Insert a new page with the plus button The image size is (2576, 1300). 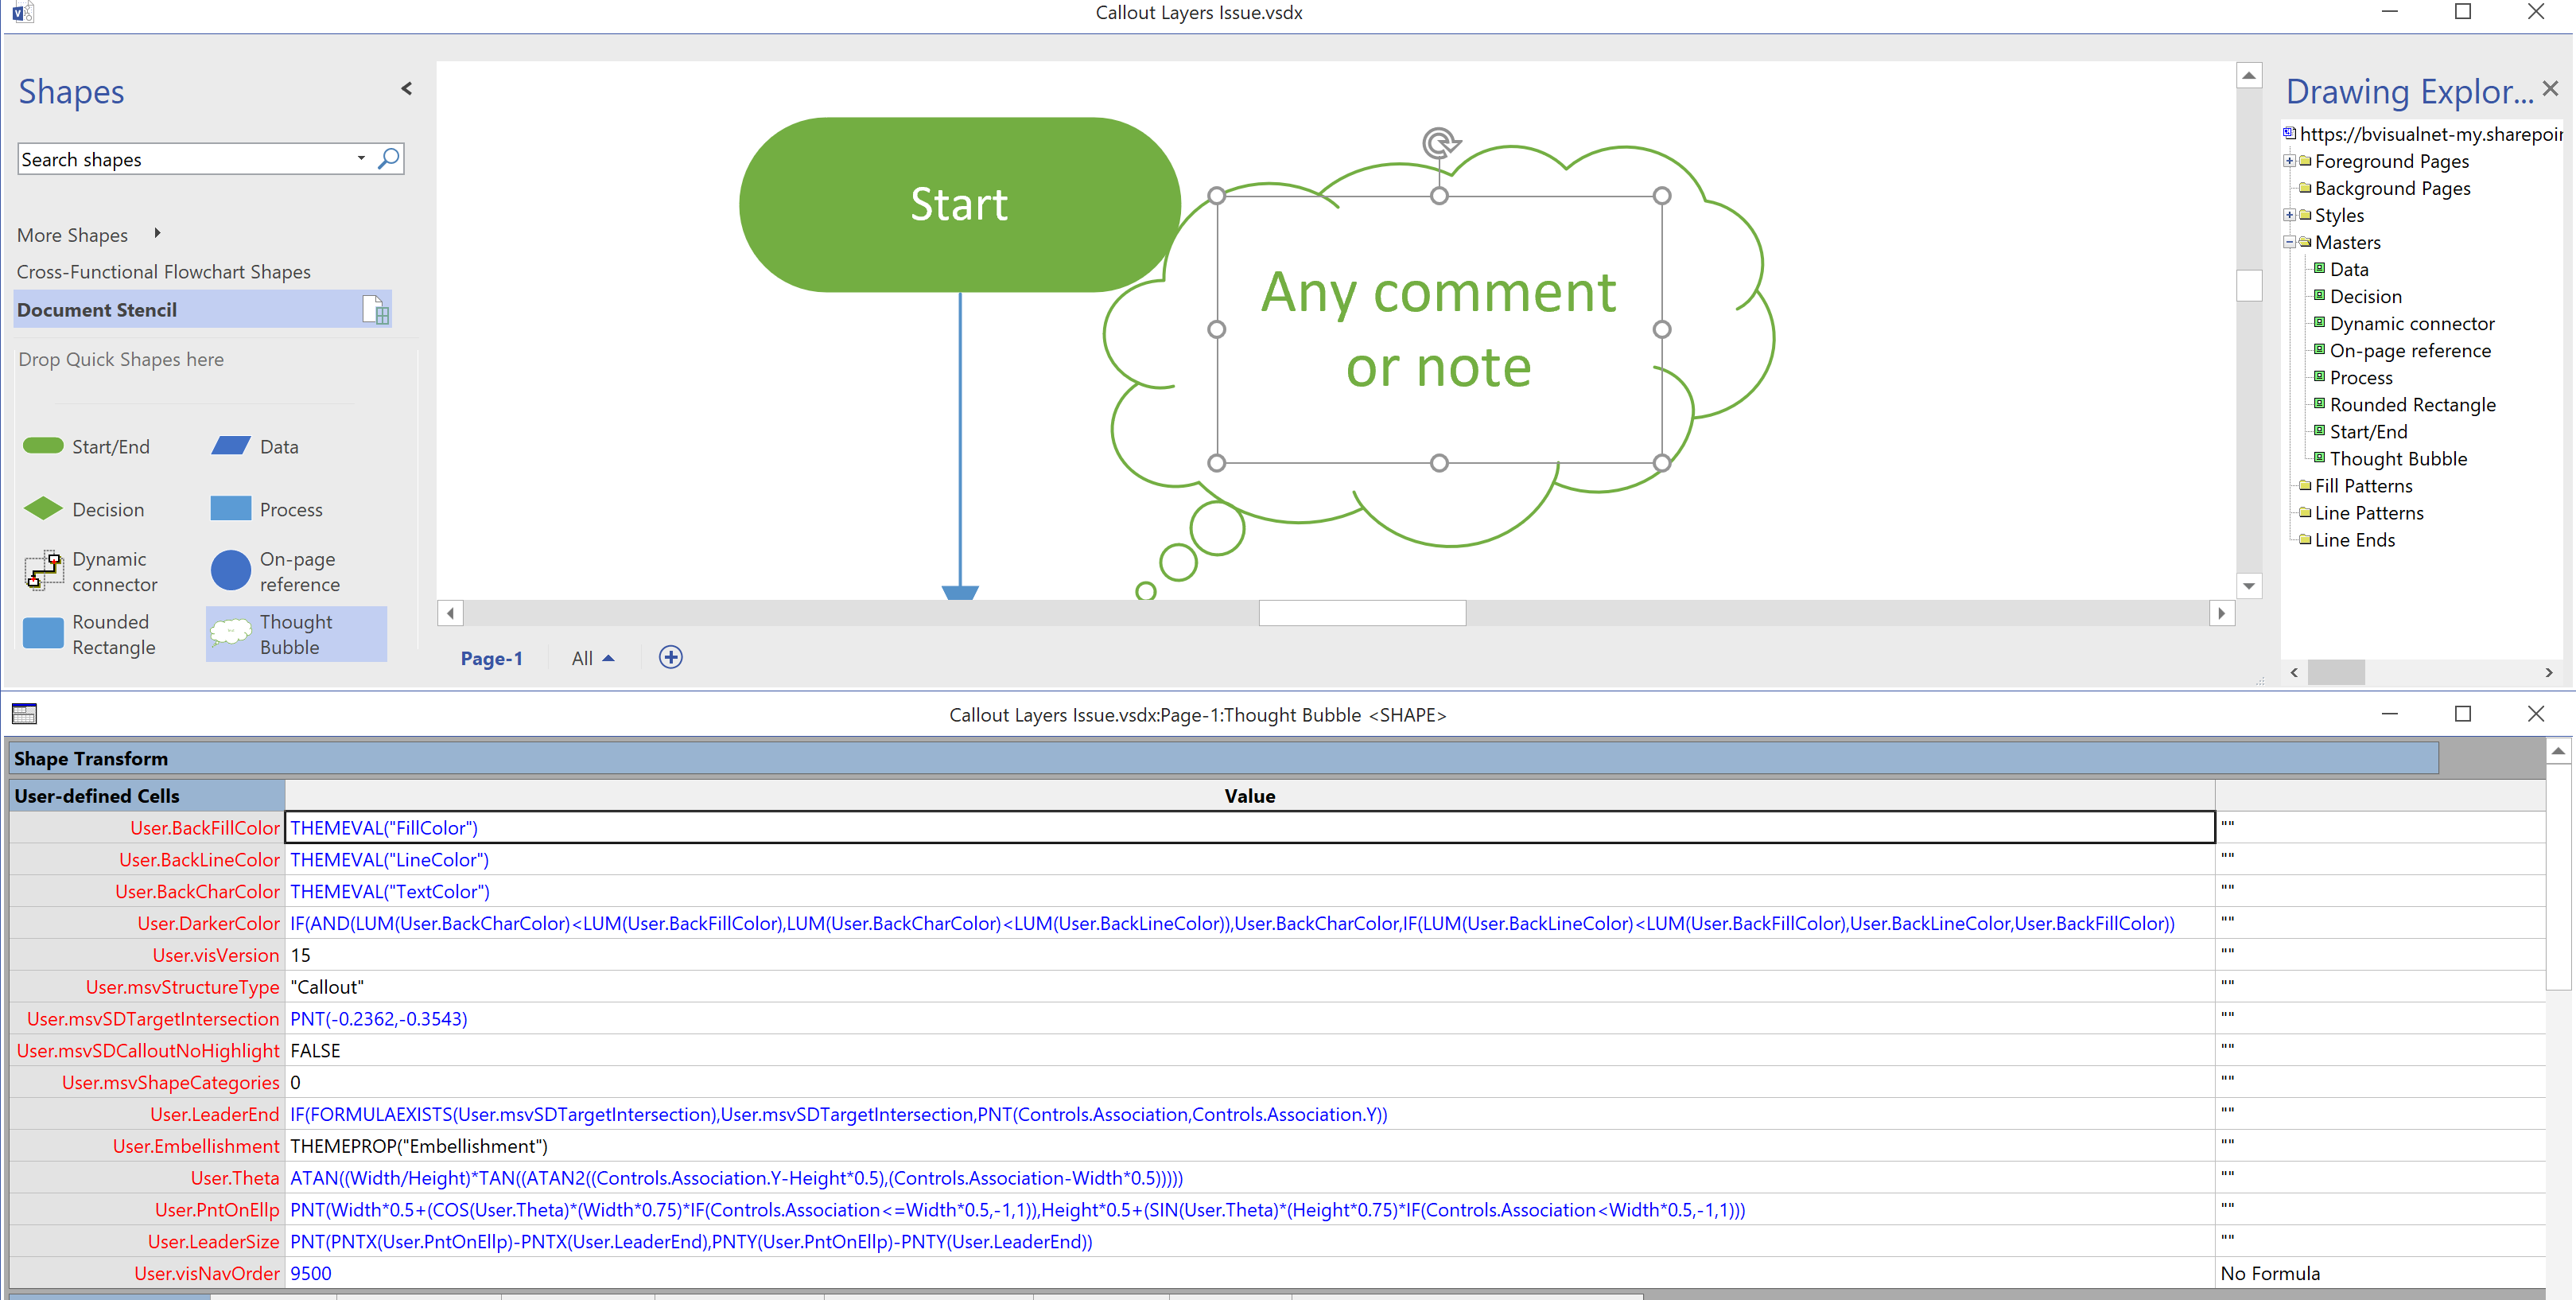(670, 657)
